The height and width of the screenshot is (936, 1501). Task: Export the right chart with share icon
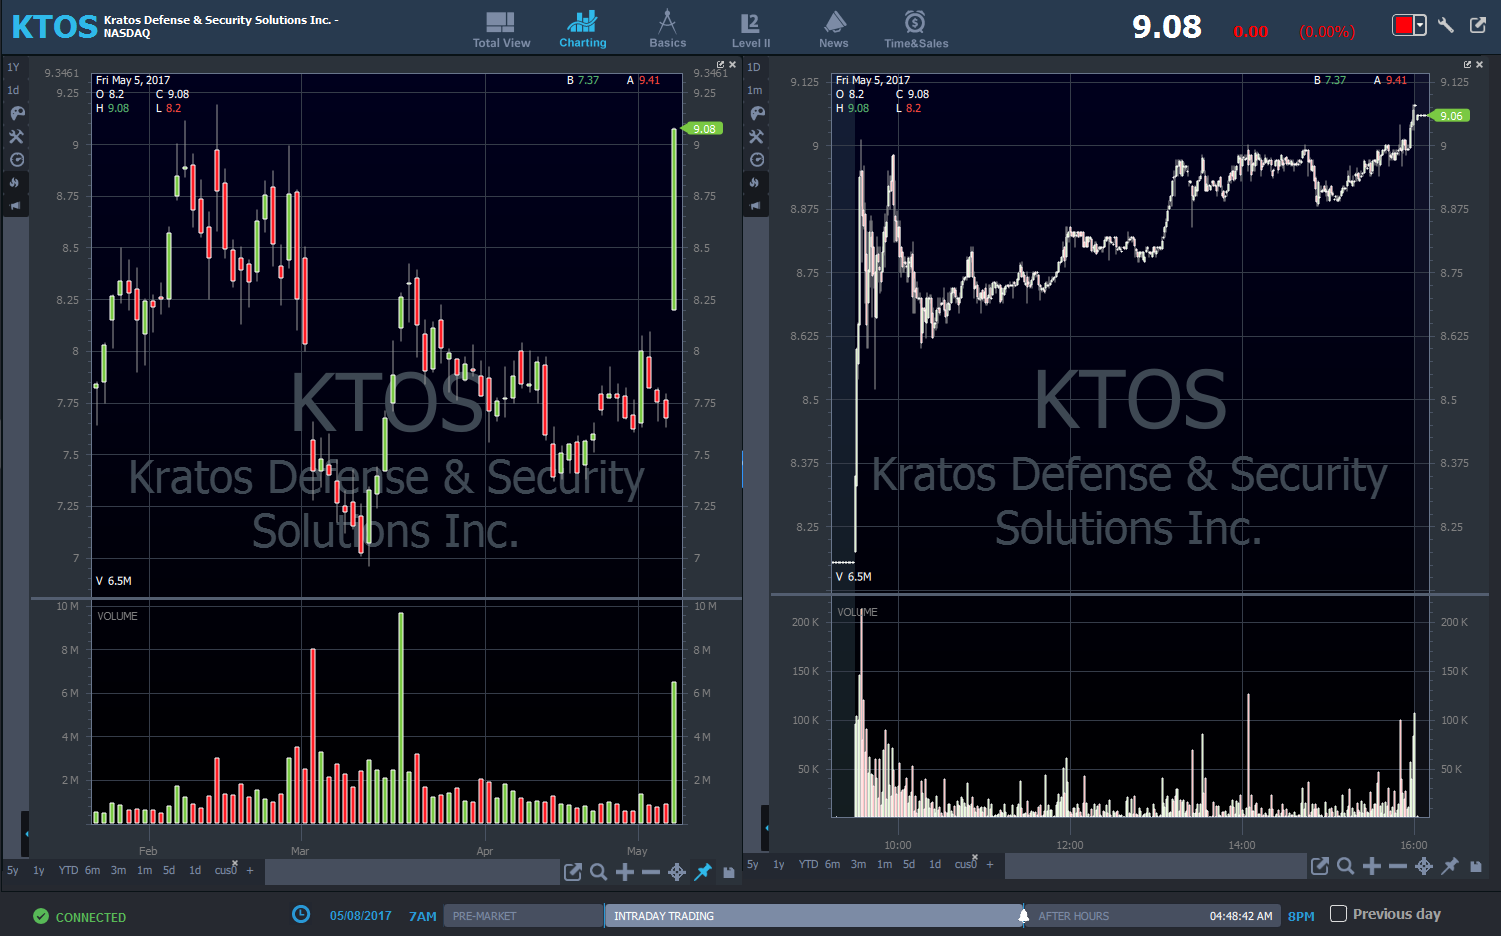(1320, 866)
